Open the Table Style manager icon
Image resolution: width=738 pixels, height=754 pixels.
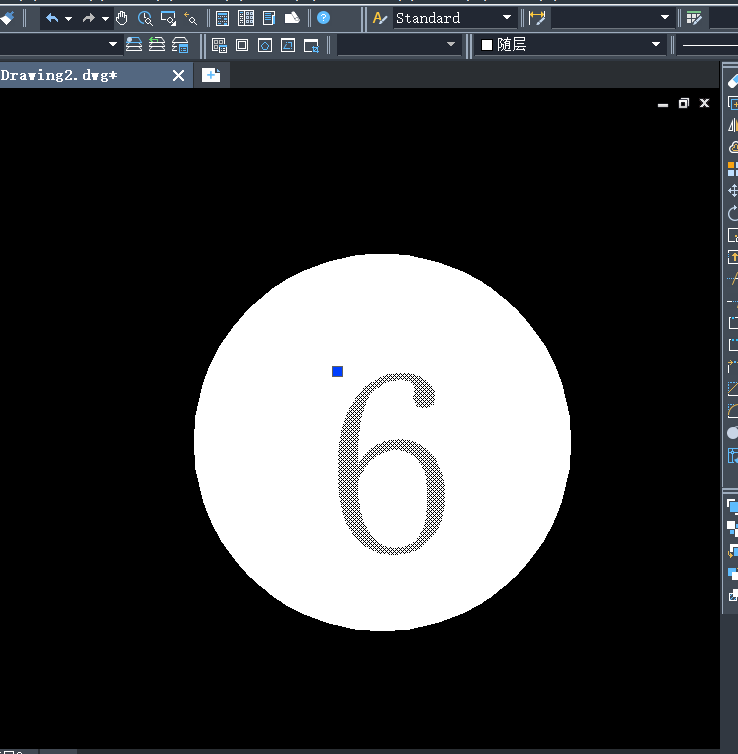click(x=694, y=19)
